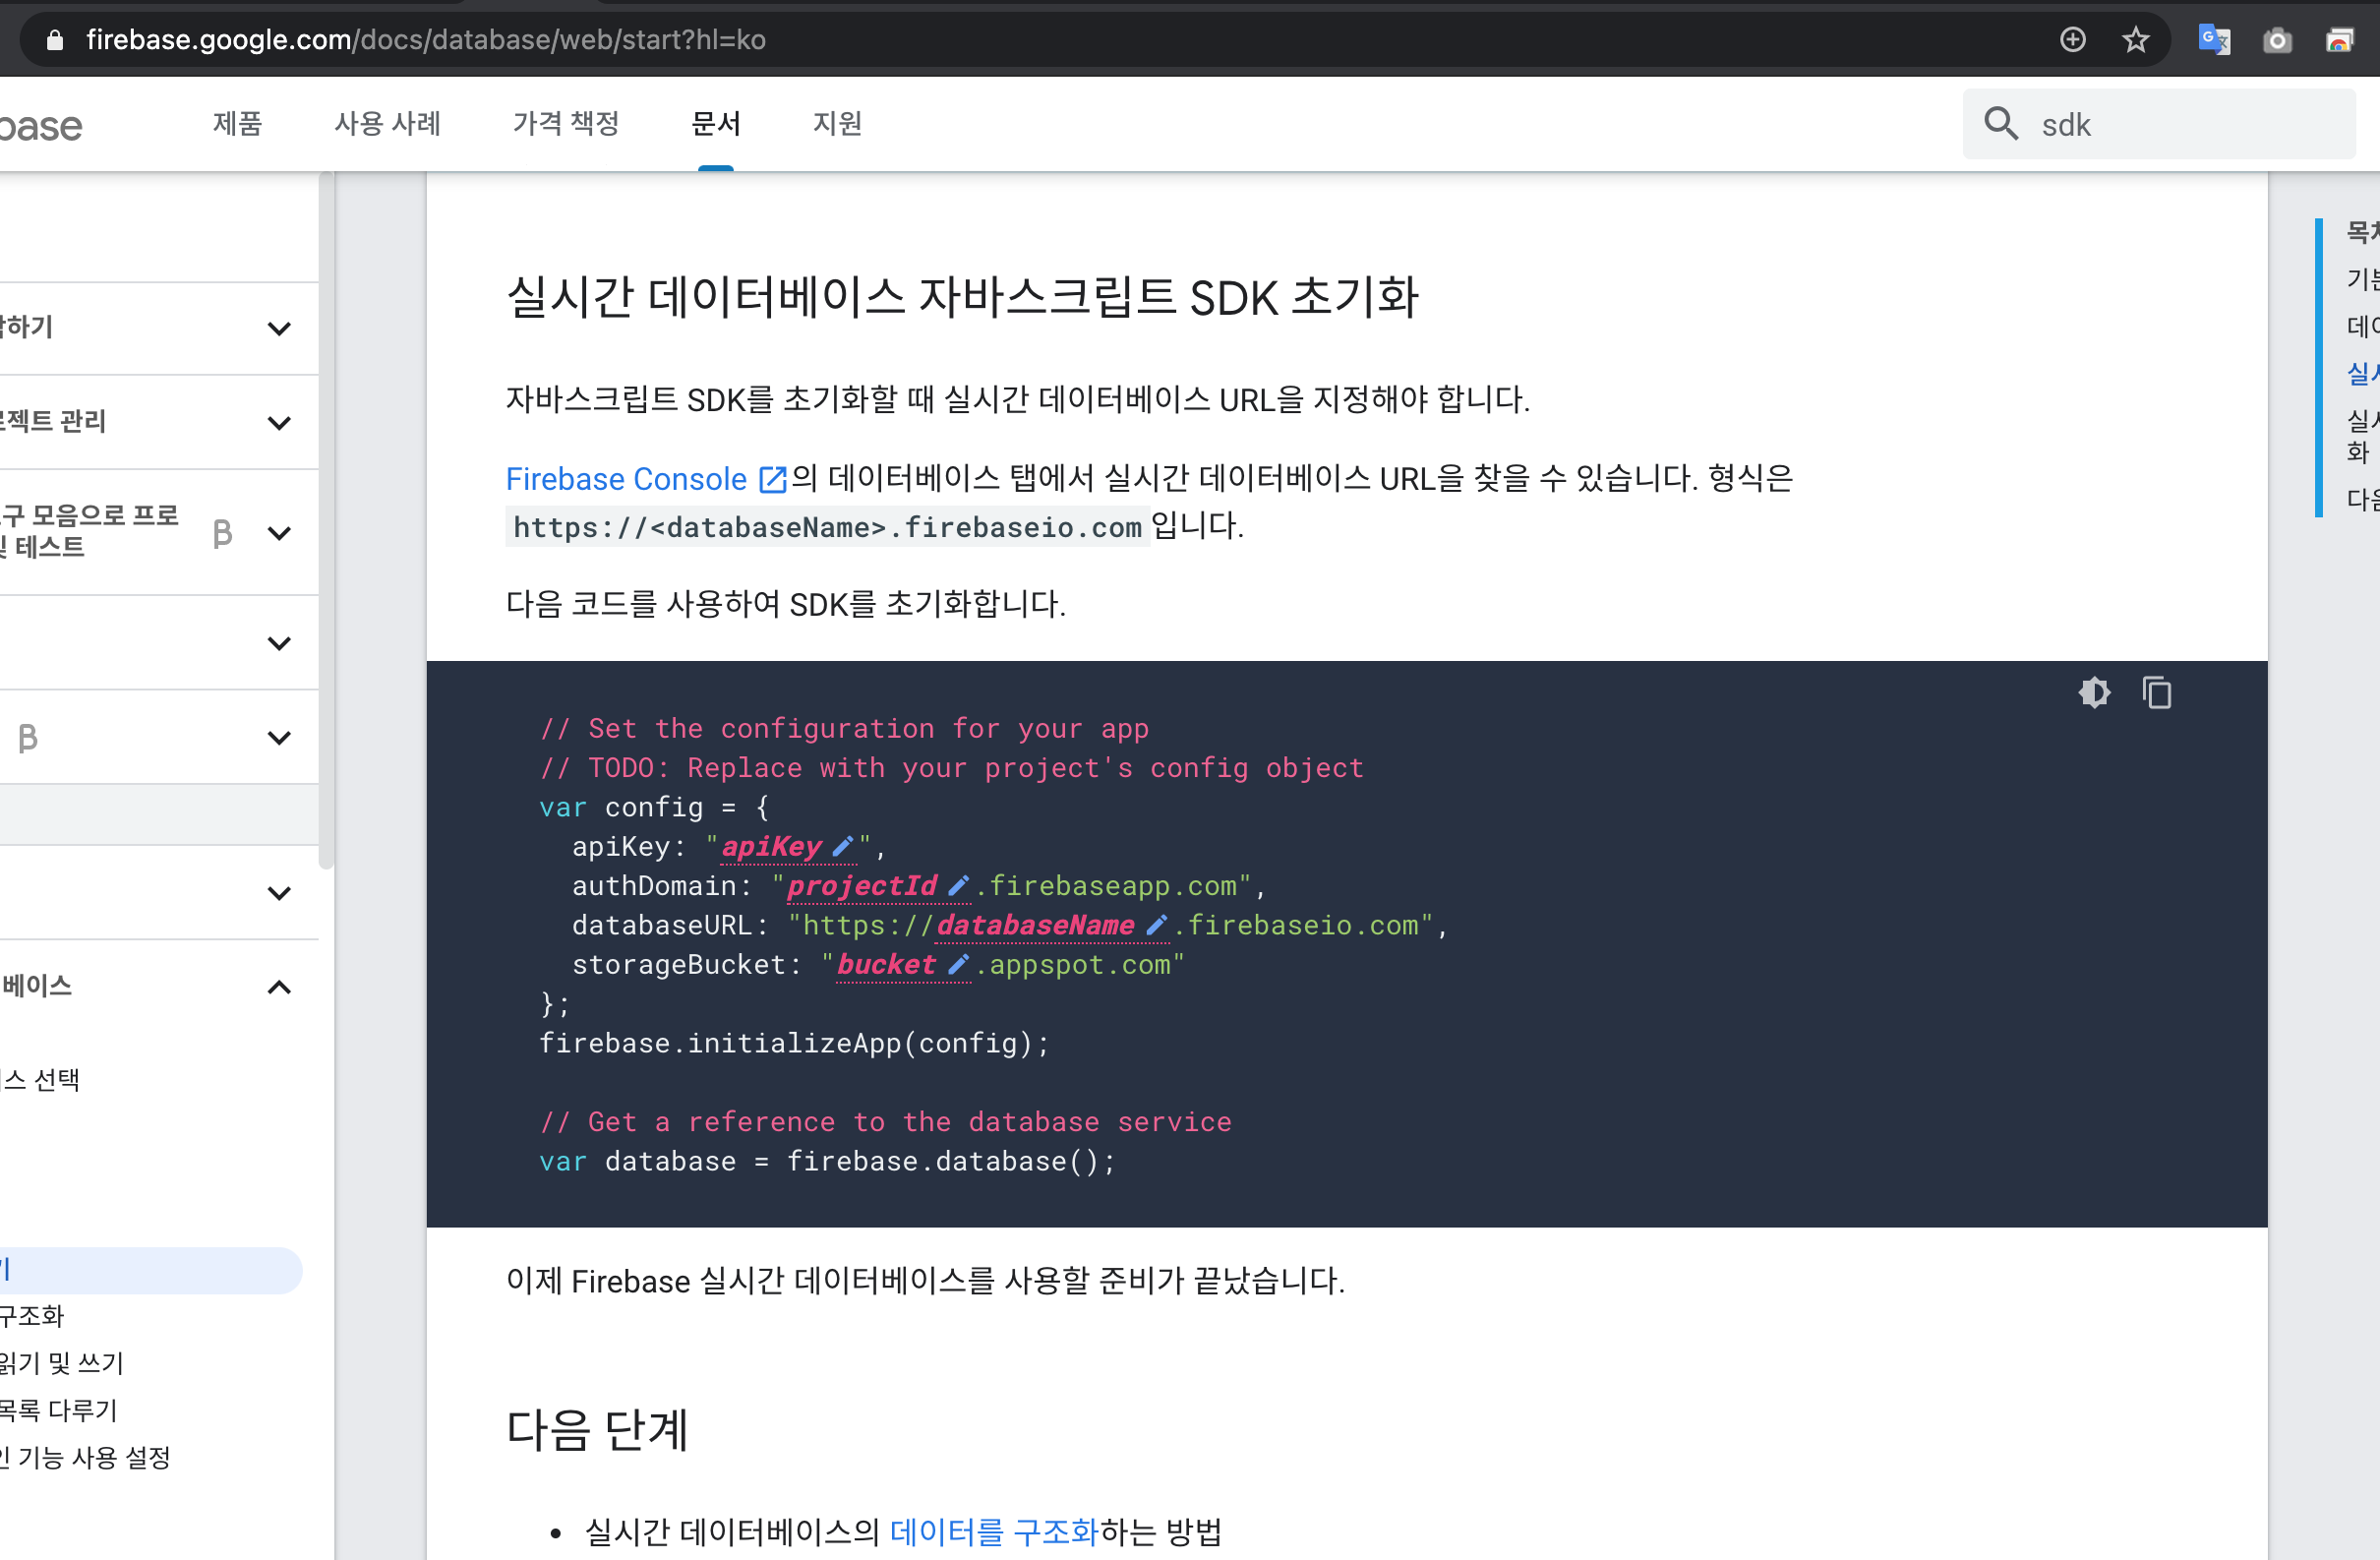The height and width of the screenshot is (1560, 2380).
Task: Expand the '젝트 관리' sidebar section
Action: point(280,423)
